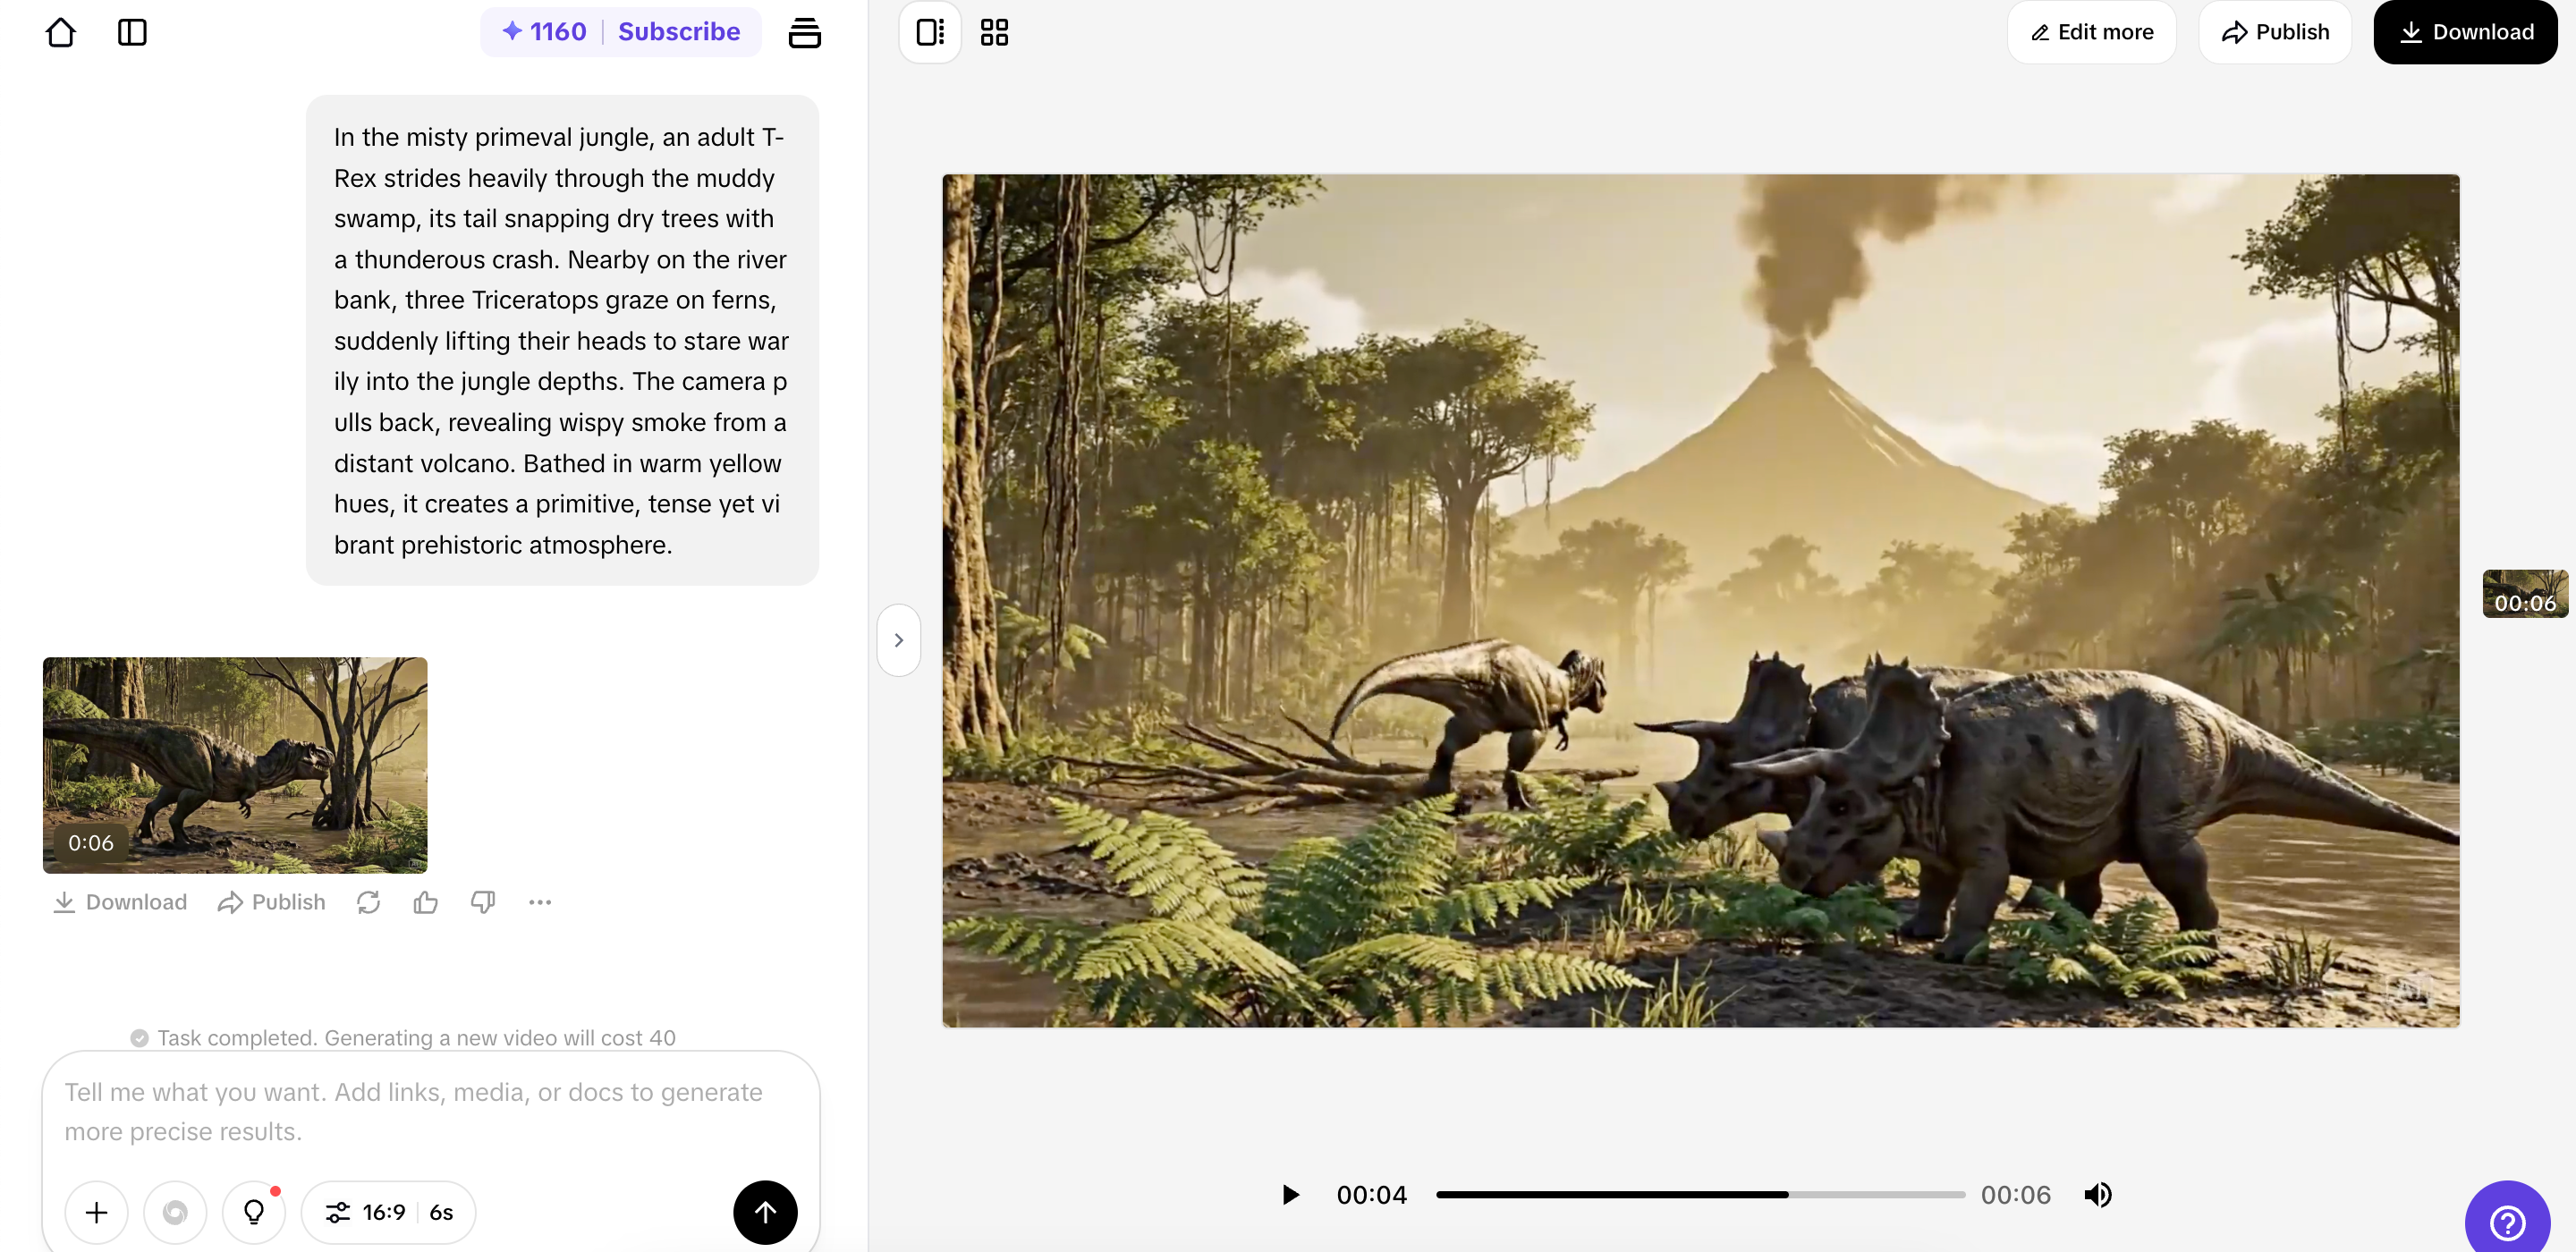Open the stacked history icon
Screen dimensions: 2576x1252
coord(804,32)
